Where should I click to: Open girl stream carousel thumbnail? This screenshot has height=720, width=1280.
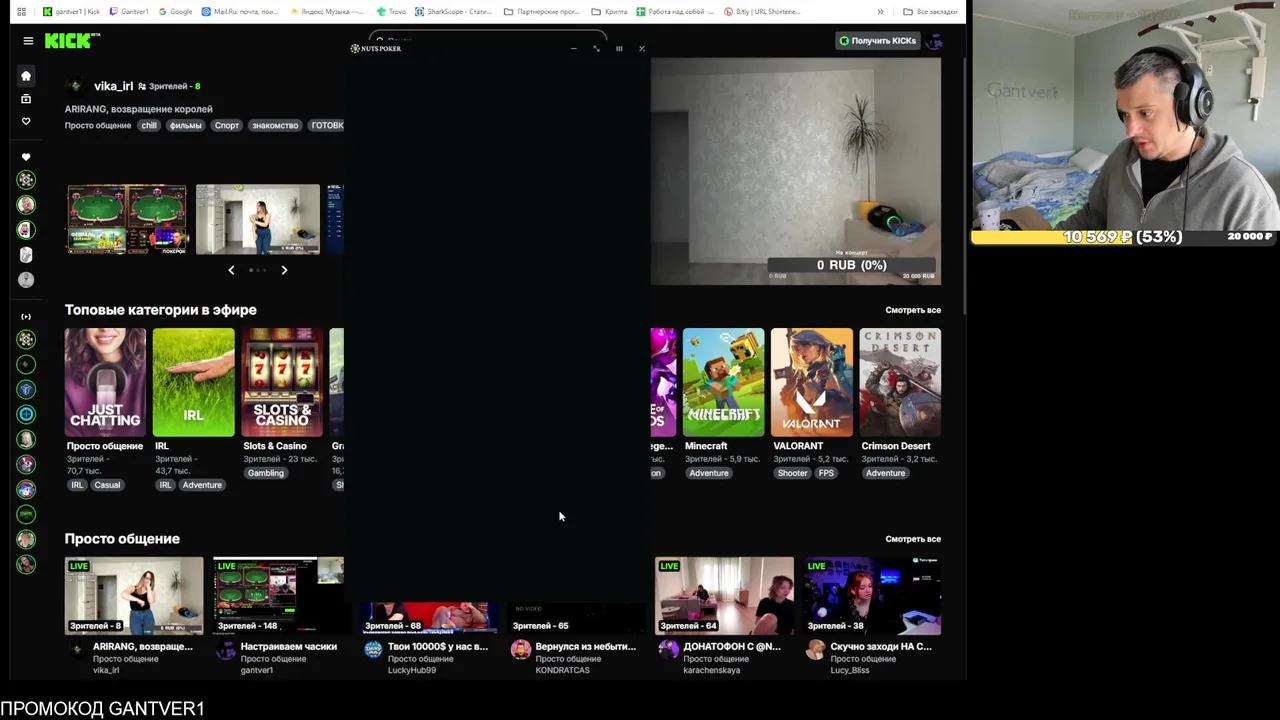coord(258,219)
